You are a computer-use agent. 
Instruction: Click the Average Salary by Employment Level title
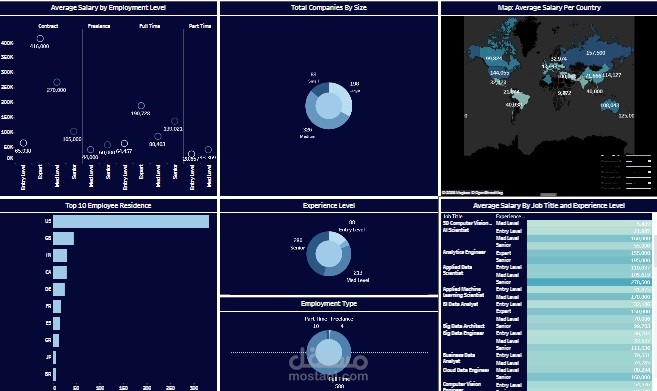[x=109, y=8]
